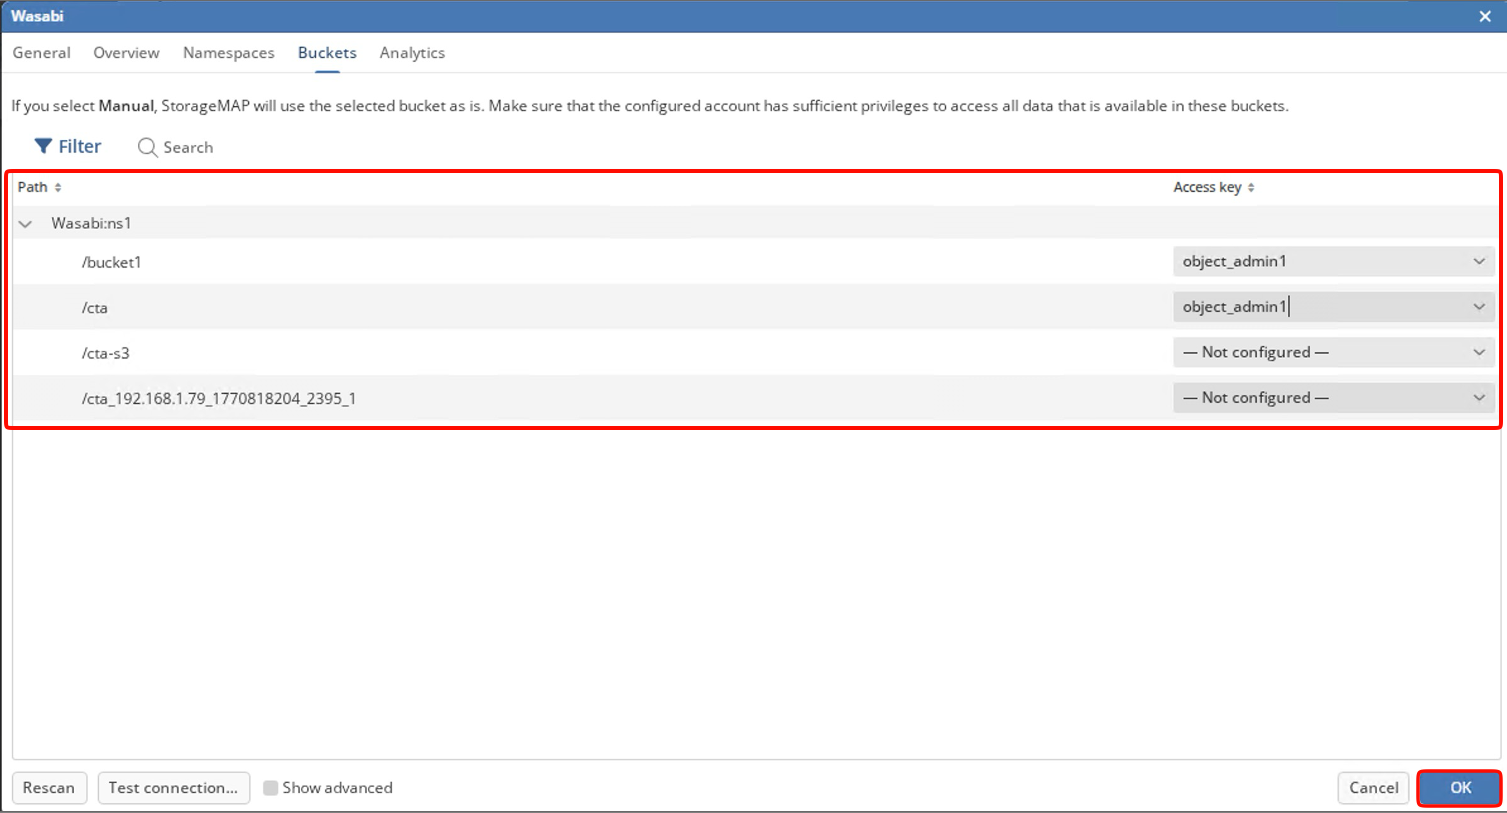Click the Search magnifier icon

(x=147, y=147)
